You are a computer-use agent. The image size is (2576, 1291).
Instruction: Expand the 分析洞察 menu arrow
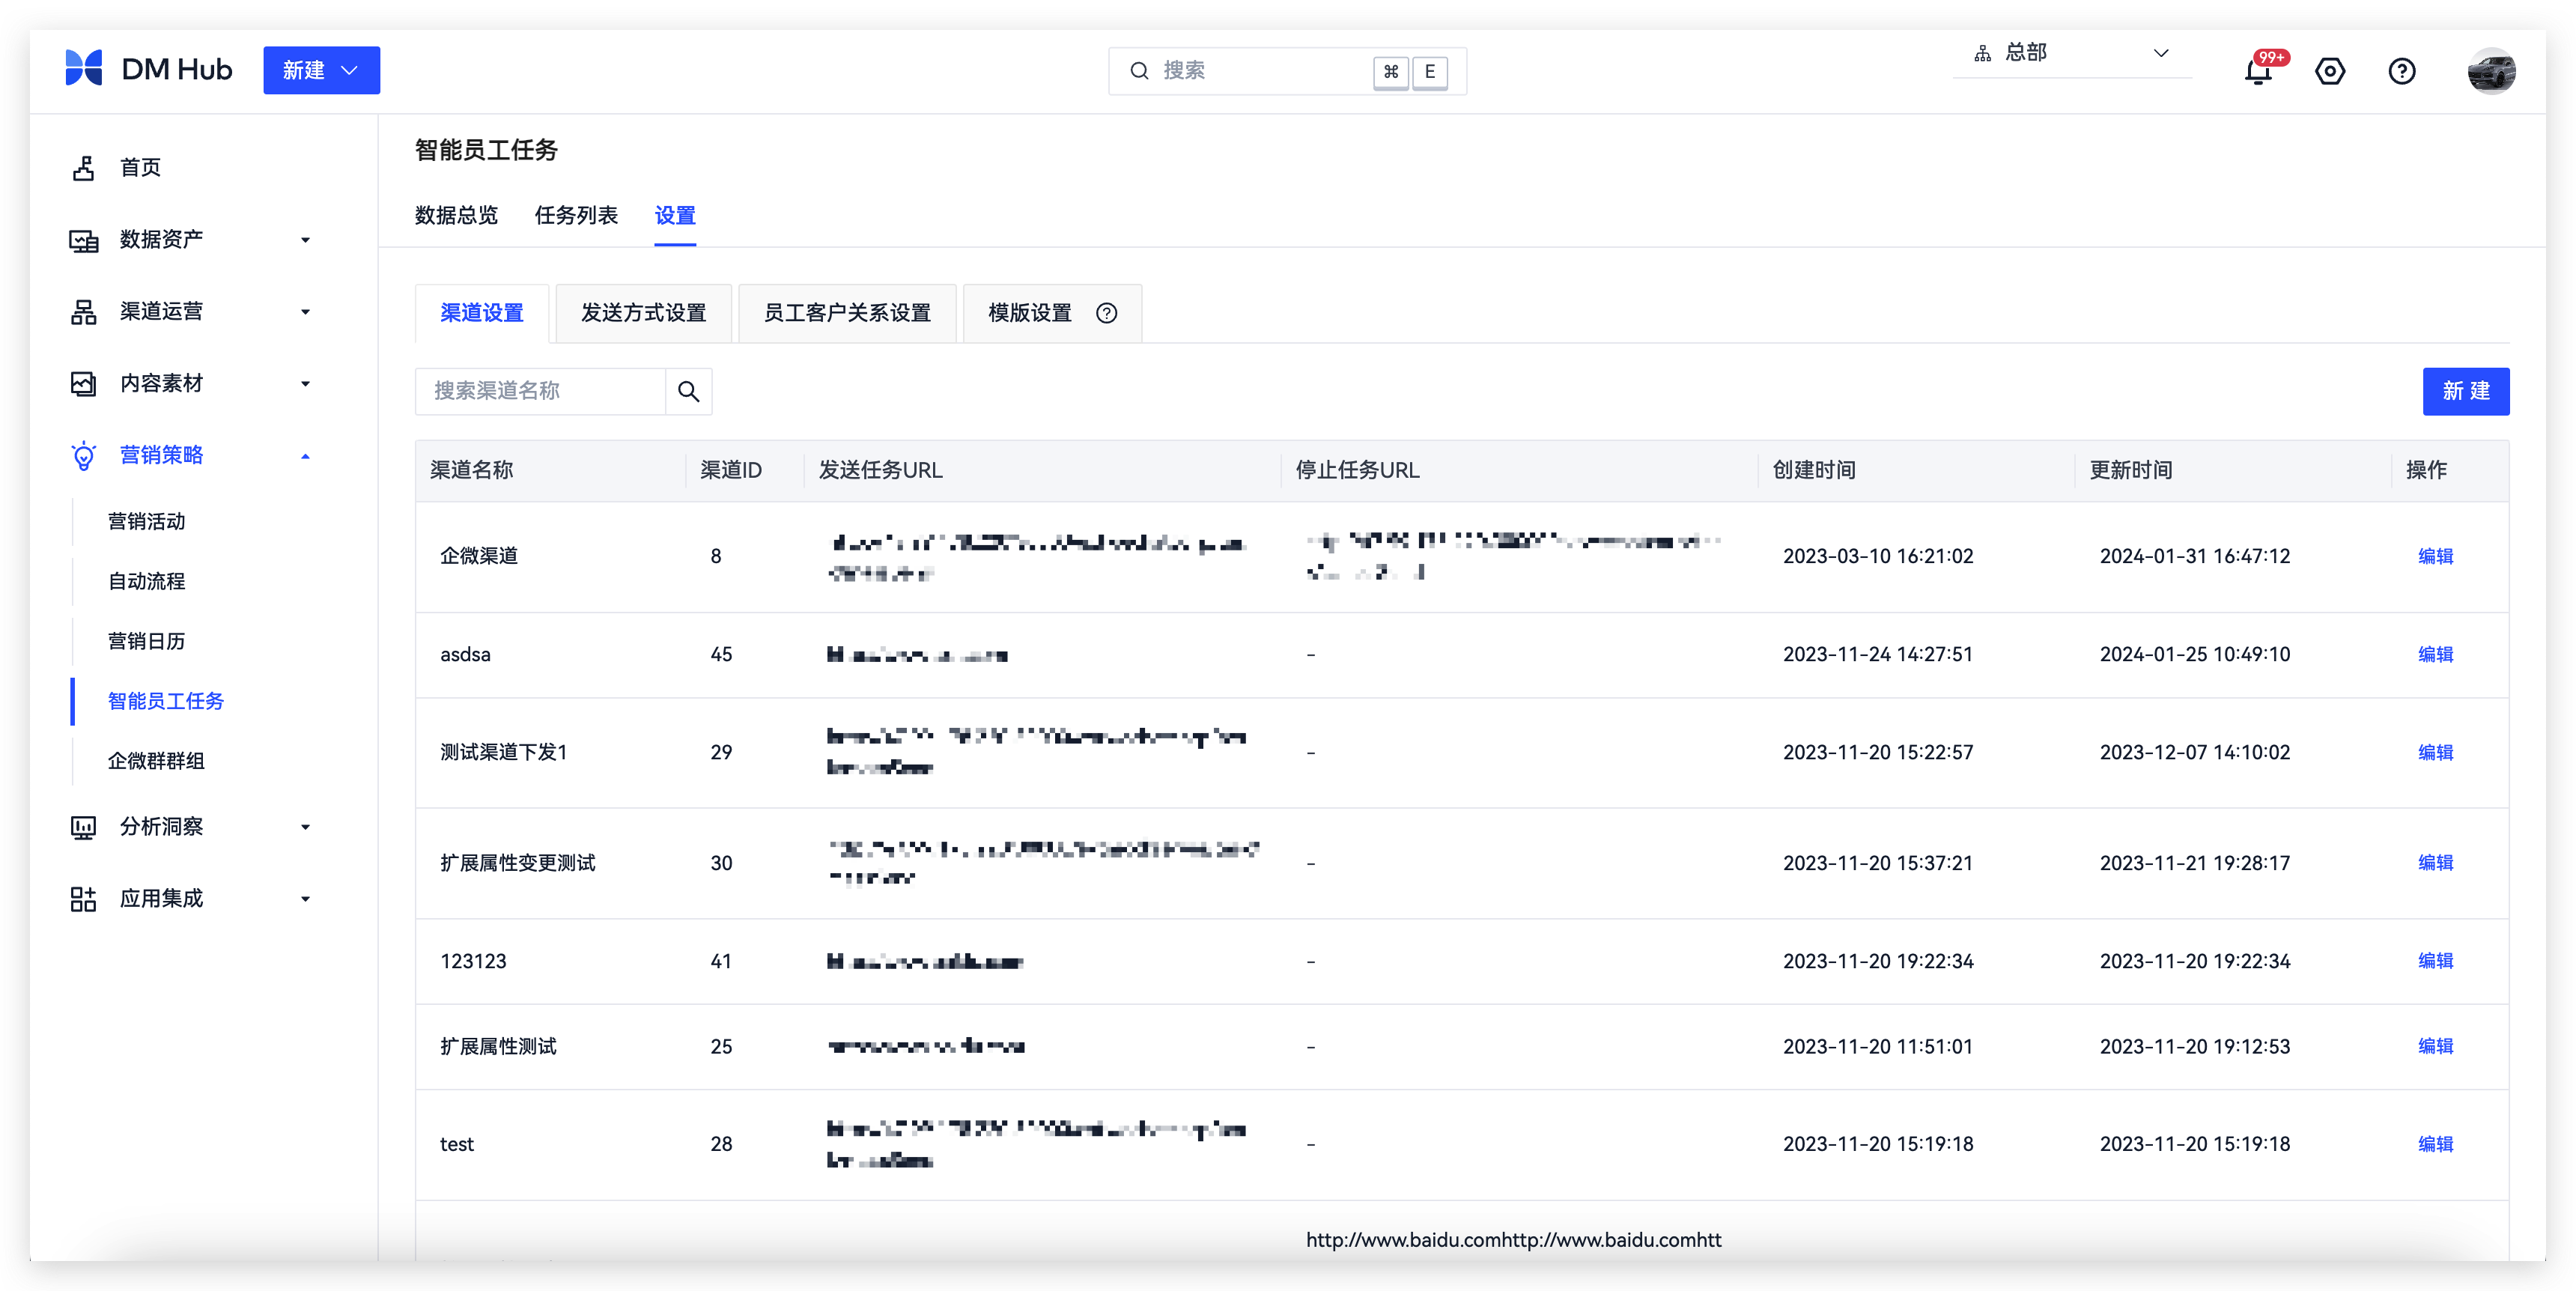pyautogui.click(x=305, y=827)
